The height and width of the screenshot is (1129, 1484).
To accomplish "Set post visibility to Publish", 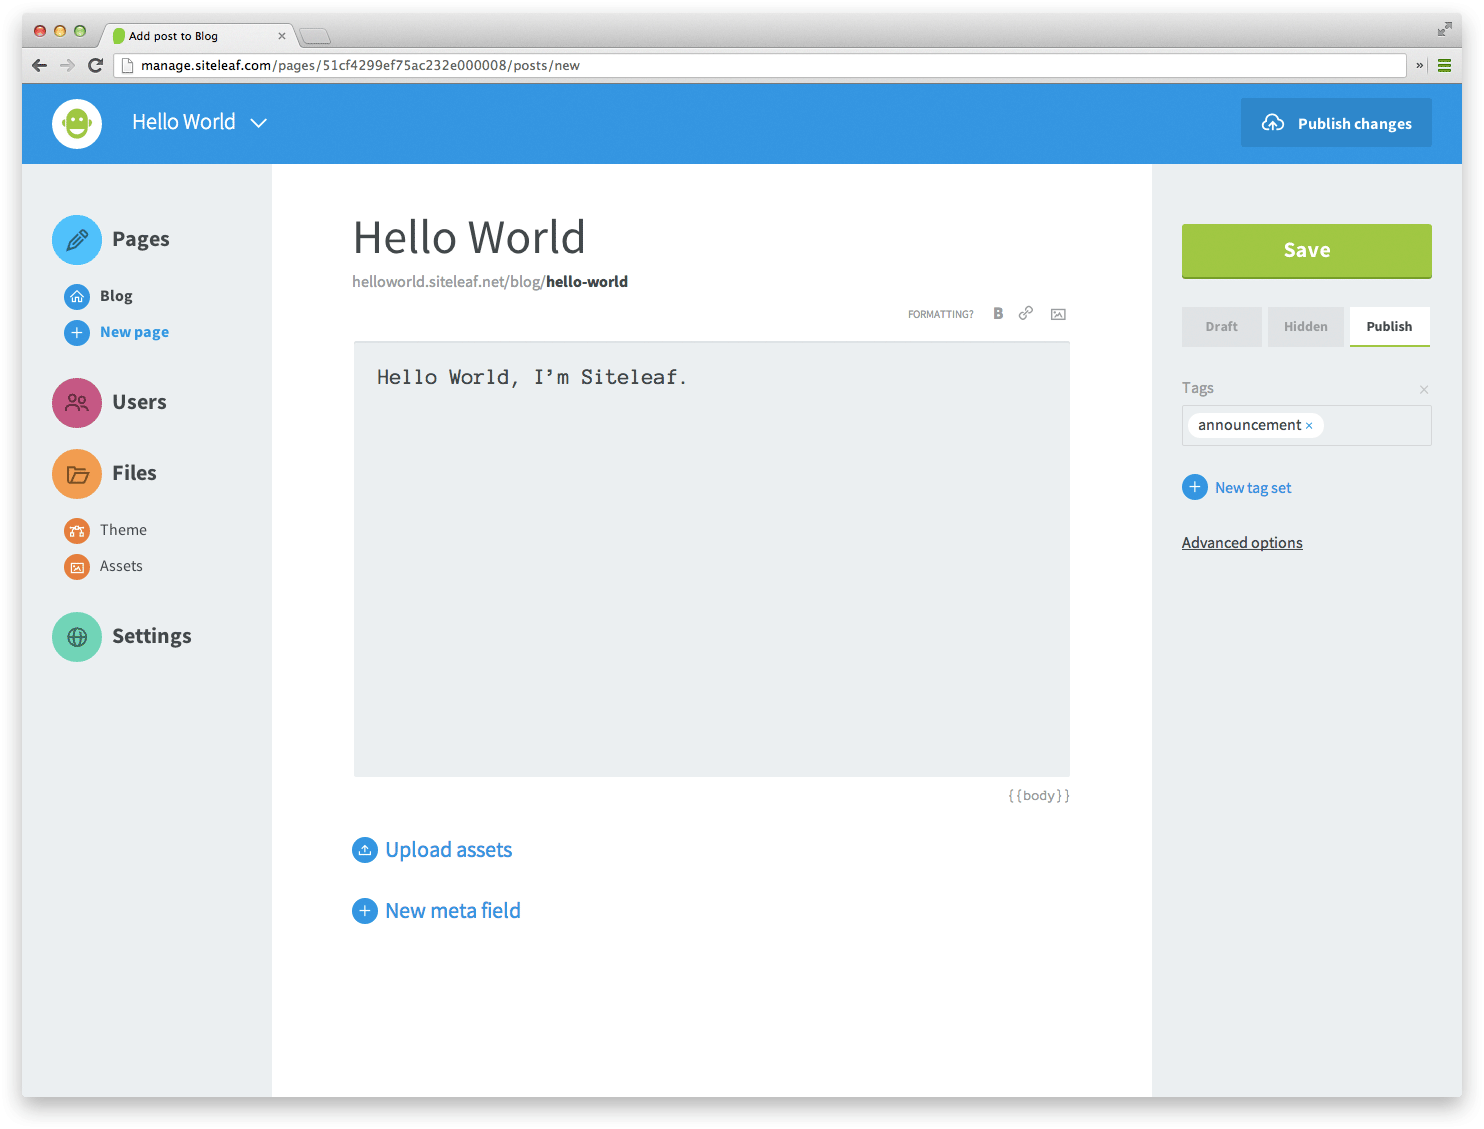I will coord(1390,327).
